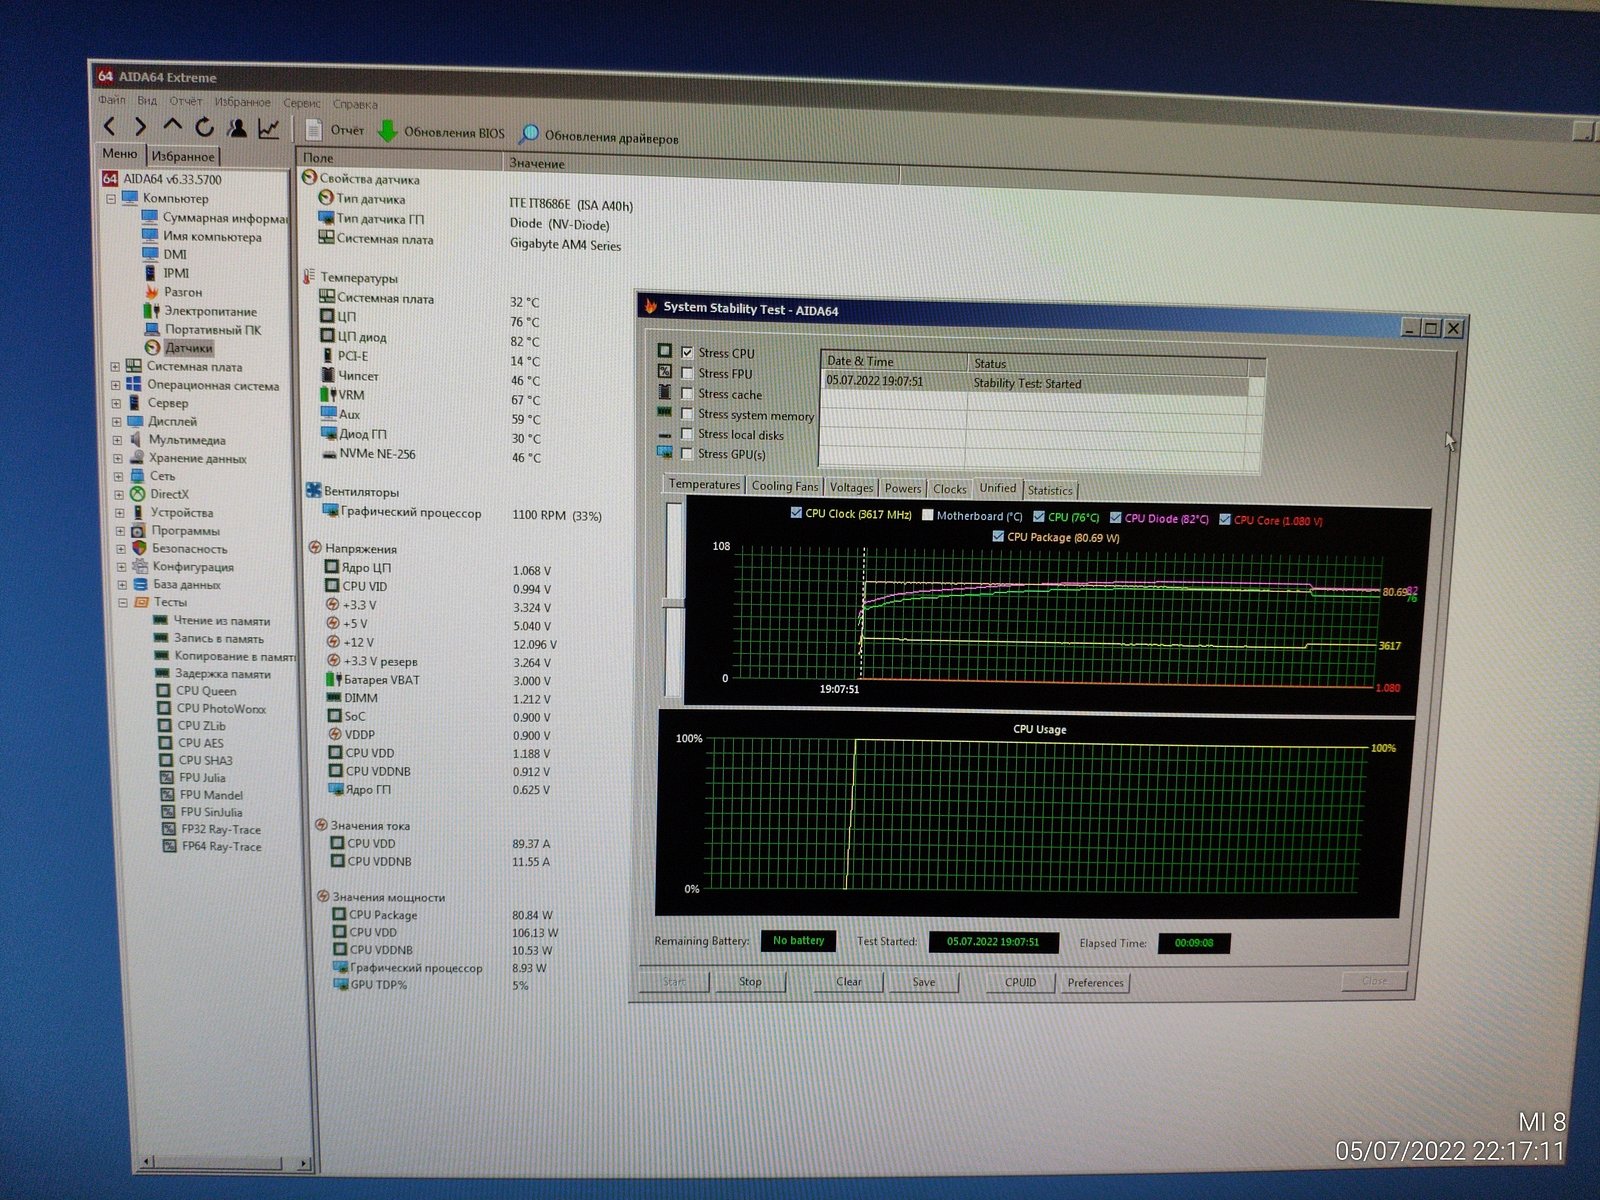Expand the Хранение данных tree node

click(x=117, y=458)
